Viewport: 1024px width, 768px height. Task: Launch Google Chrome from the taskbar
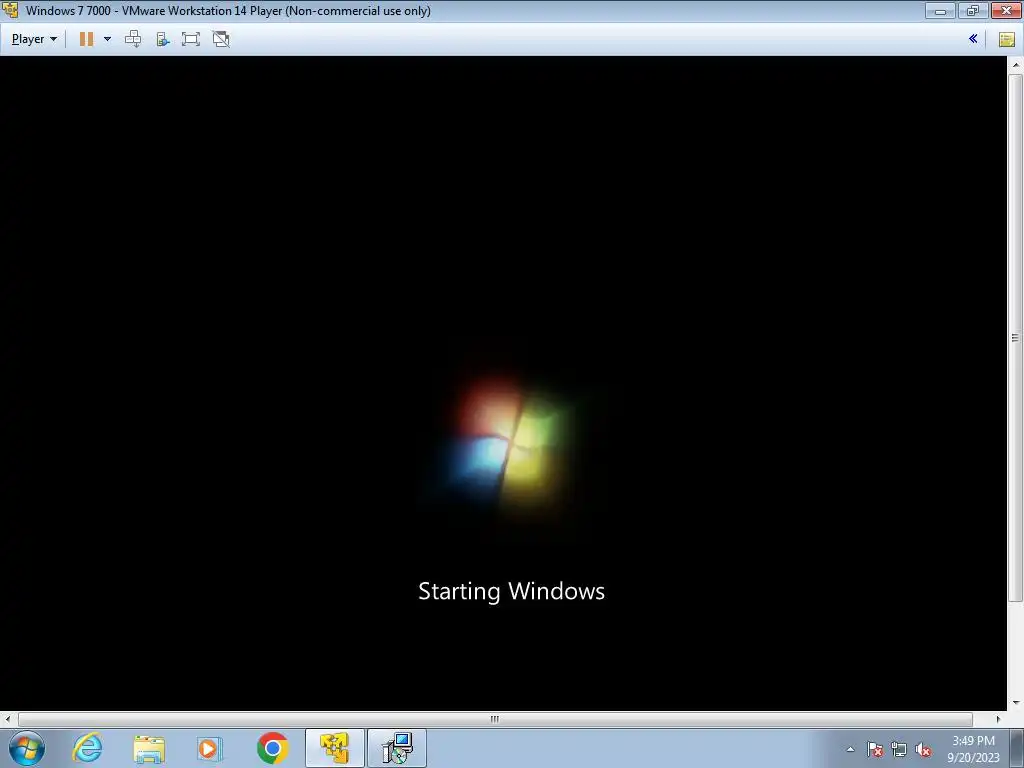pos(272,748)
